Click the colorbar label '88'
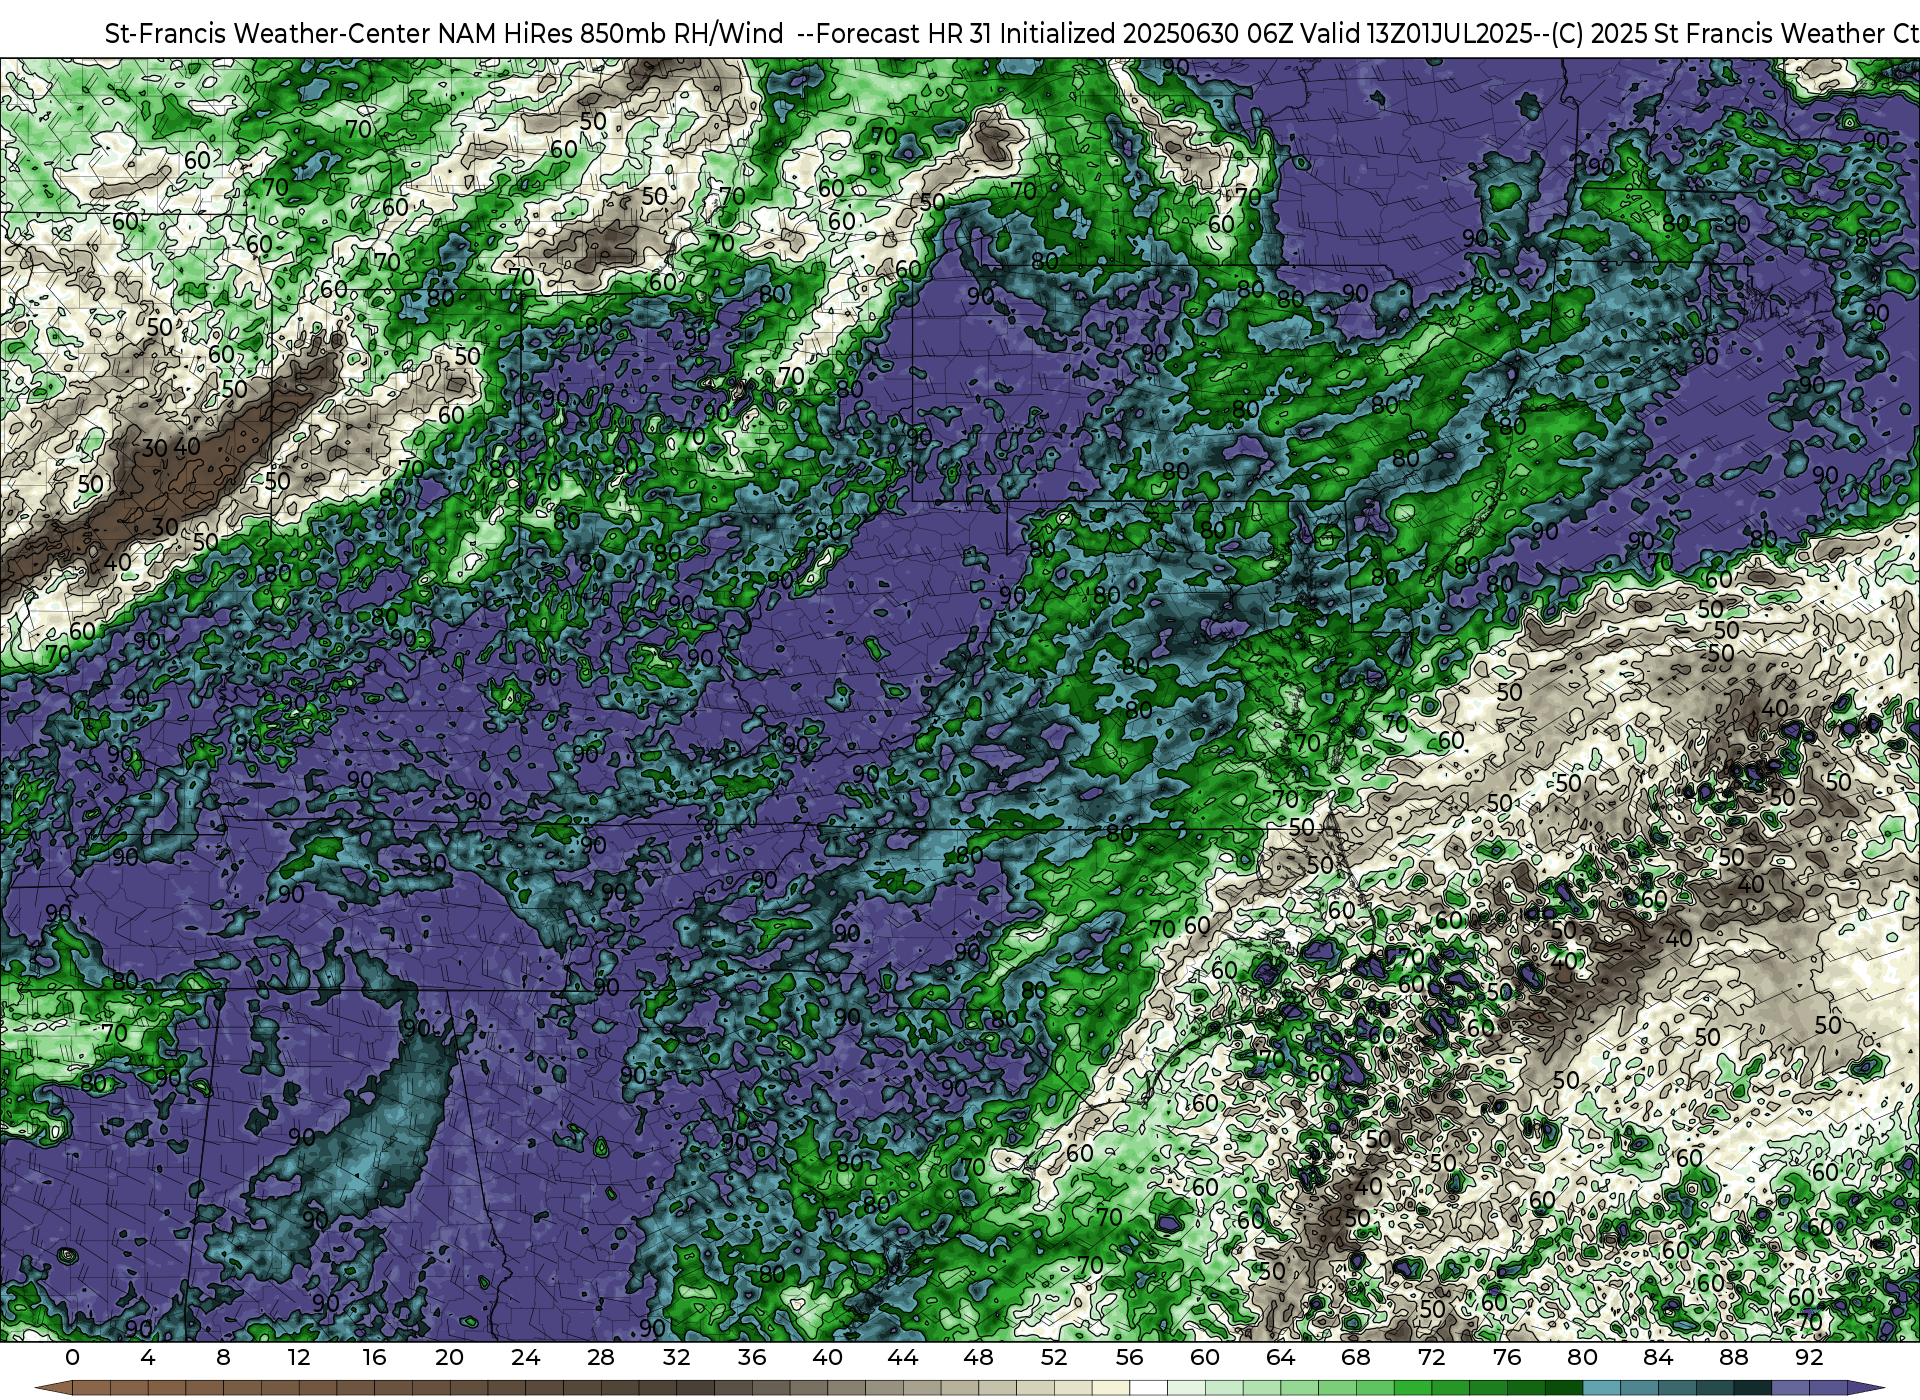 point(1733,1358)
